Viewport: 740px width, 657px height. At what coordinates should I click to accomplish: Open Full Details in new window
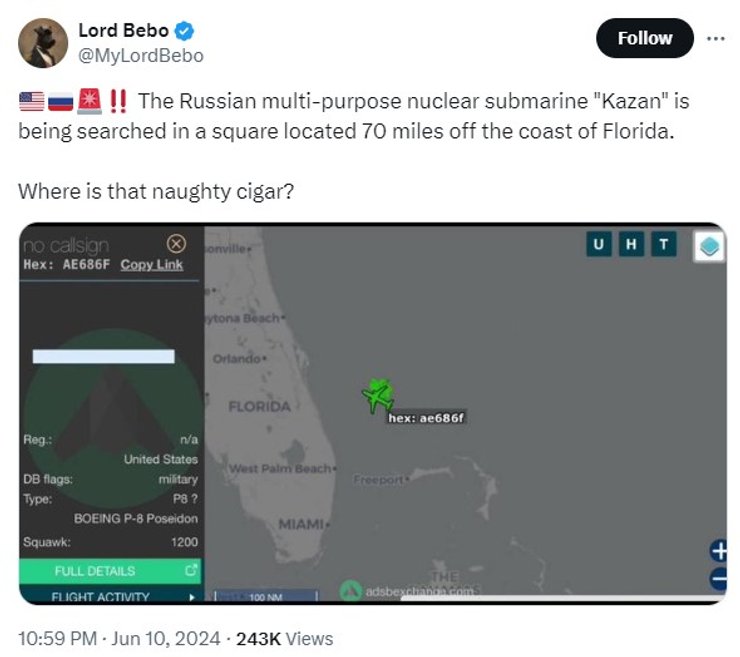point(110,571)
